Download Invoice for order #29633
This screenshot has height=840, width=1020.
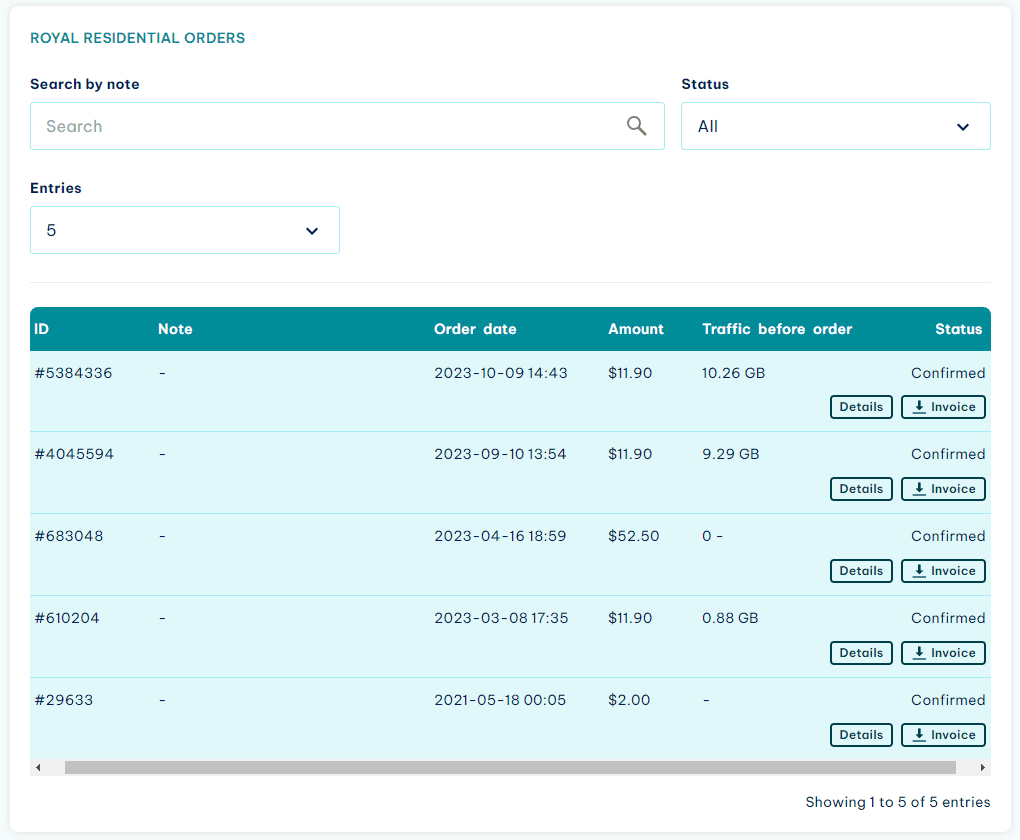[x=943, y=735]
